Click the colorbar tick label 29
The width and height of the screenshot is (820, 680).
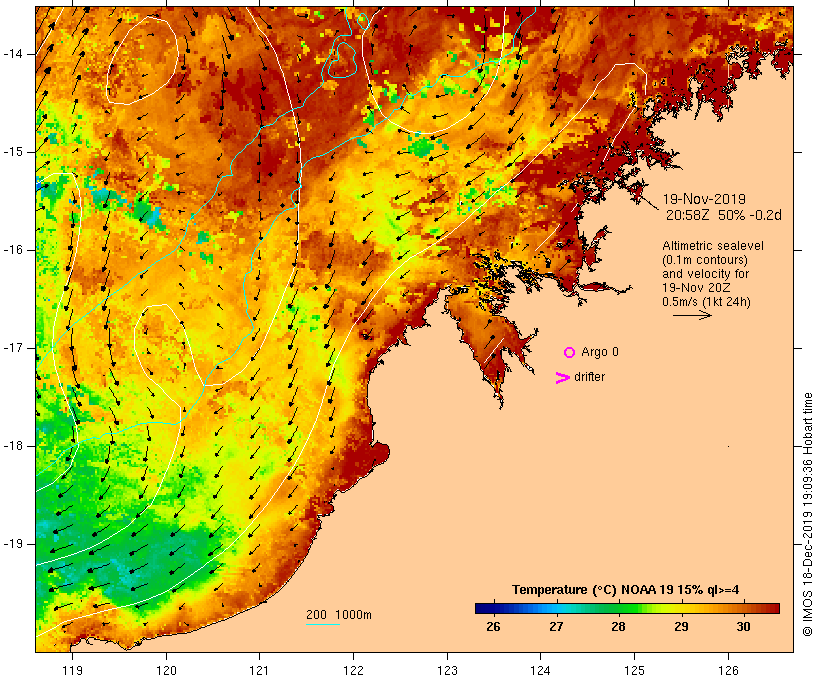[x=681, y=627]
